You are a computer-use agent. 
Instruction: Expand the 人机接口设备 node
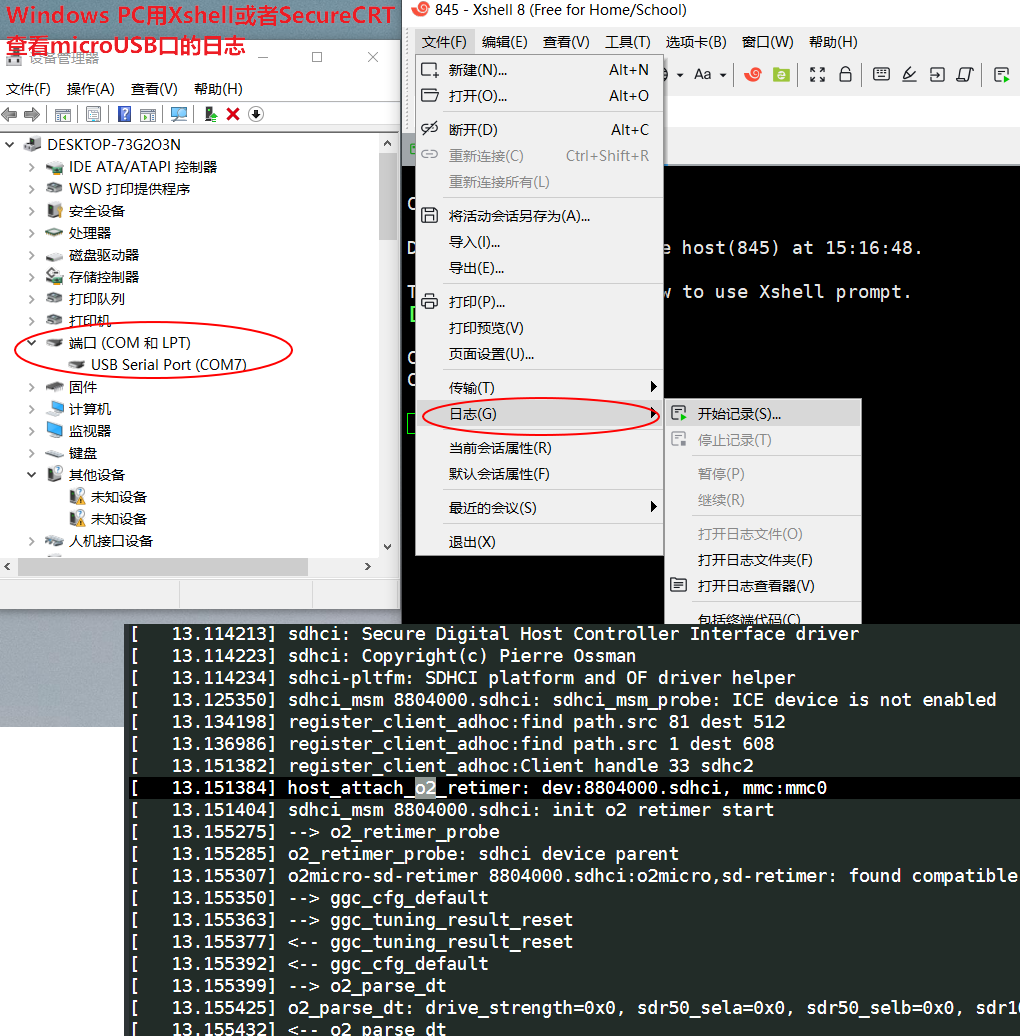coord(31,541)
